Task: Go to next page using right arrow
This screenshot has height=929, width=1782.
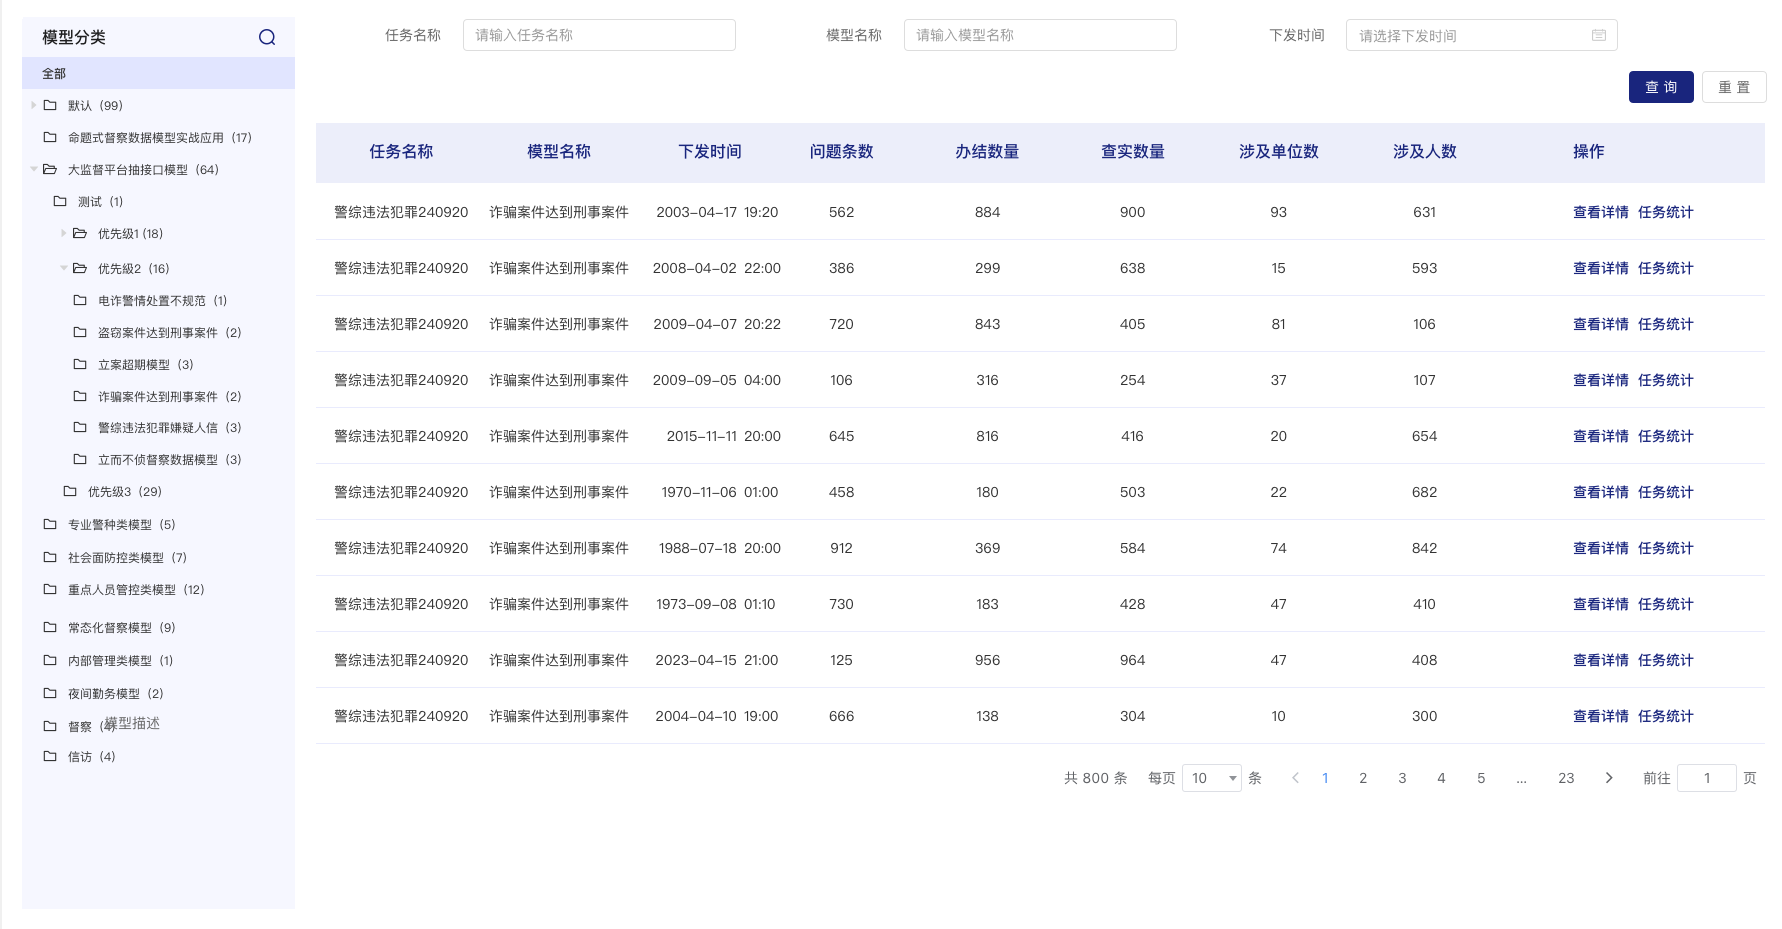Action: (1609, 778)
